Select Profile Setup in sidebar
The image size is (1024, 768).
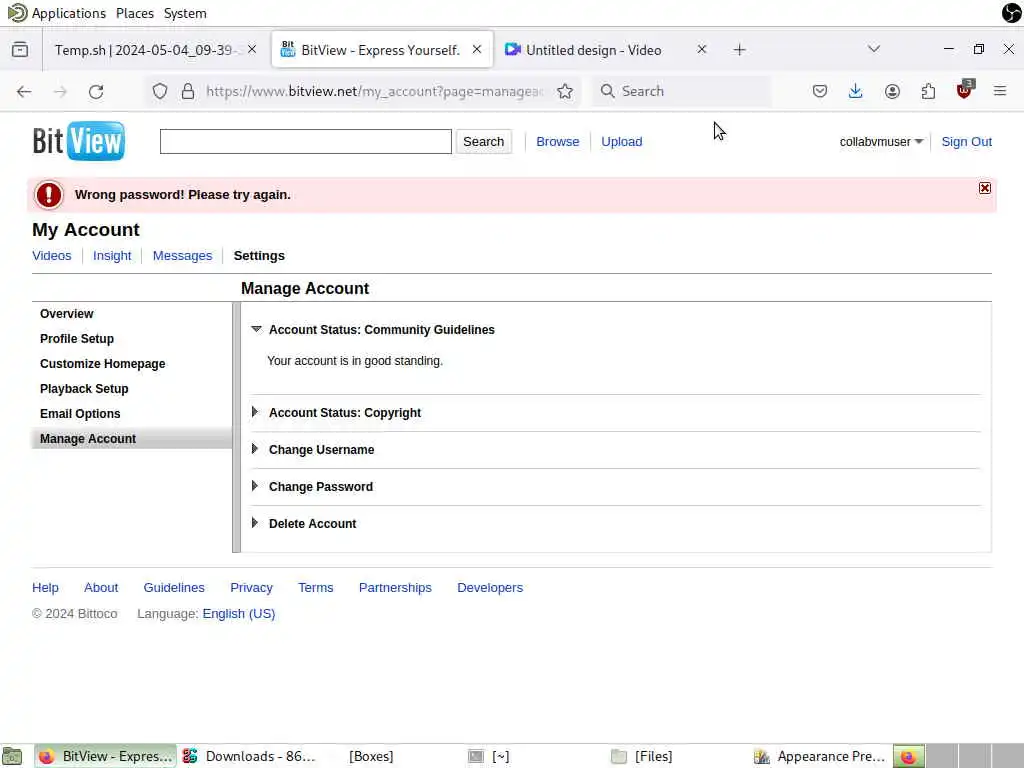77,339
